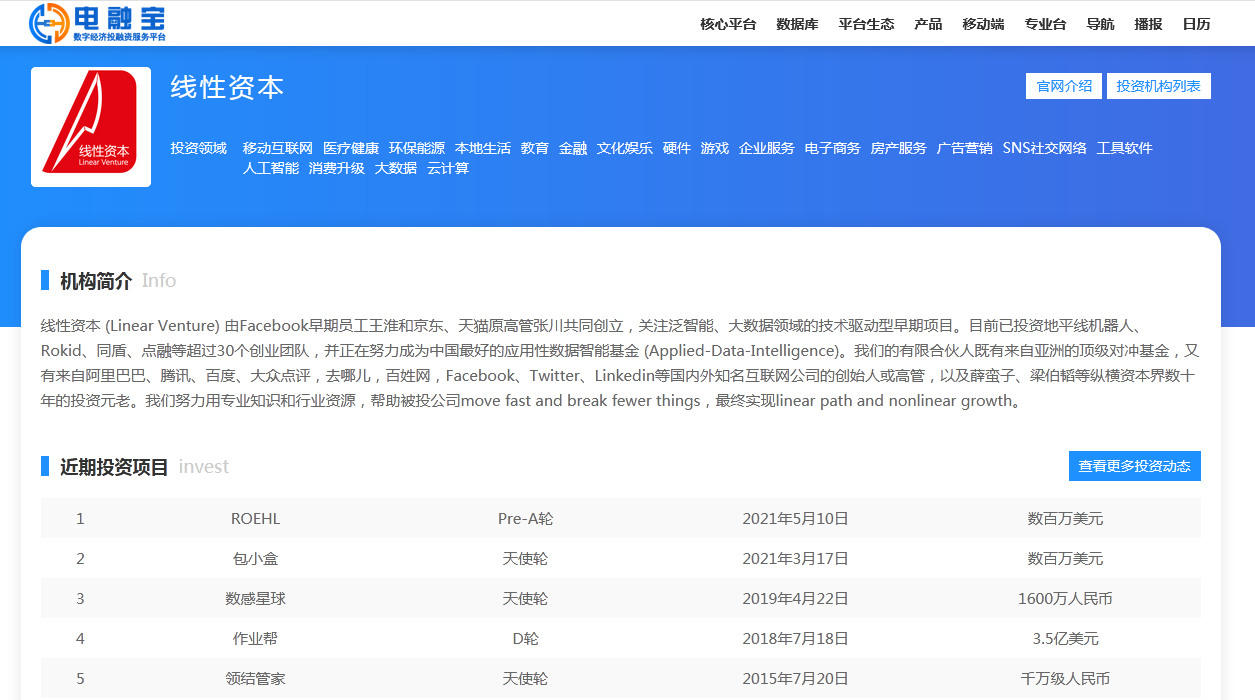Screen dimensions: 1255x700
Task: Click the 3.5亿美元 amount
Action: click(x=1065, y=639)
